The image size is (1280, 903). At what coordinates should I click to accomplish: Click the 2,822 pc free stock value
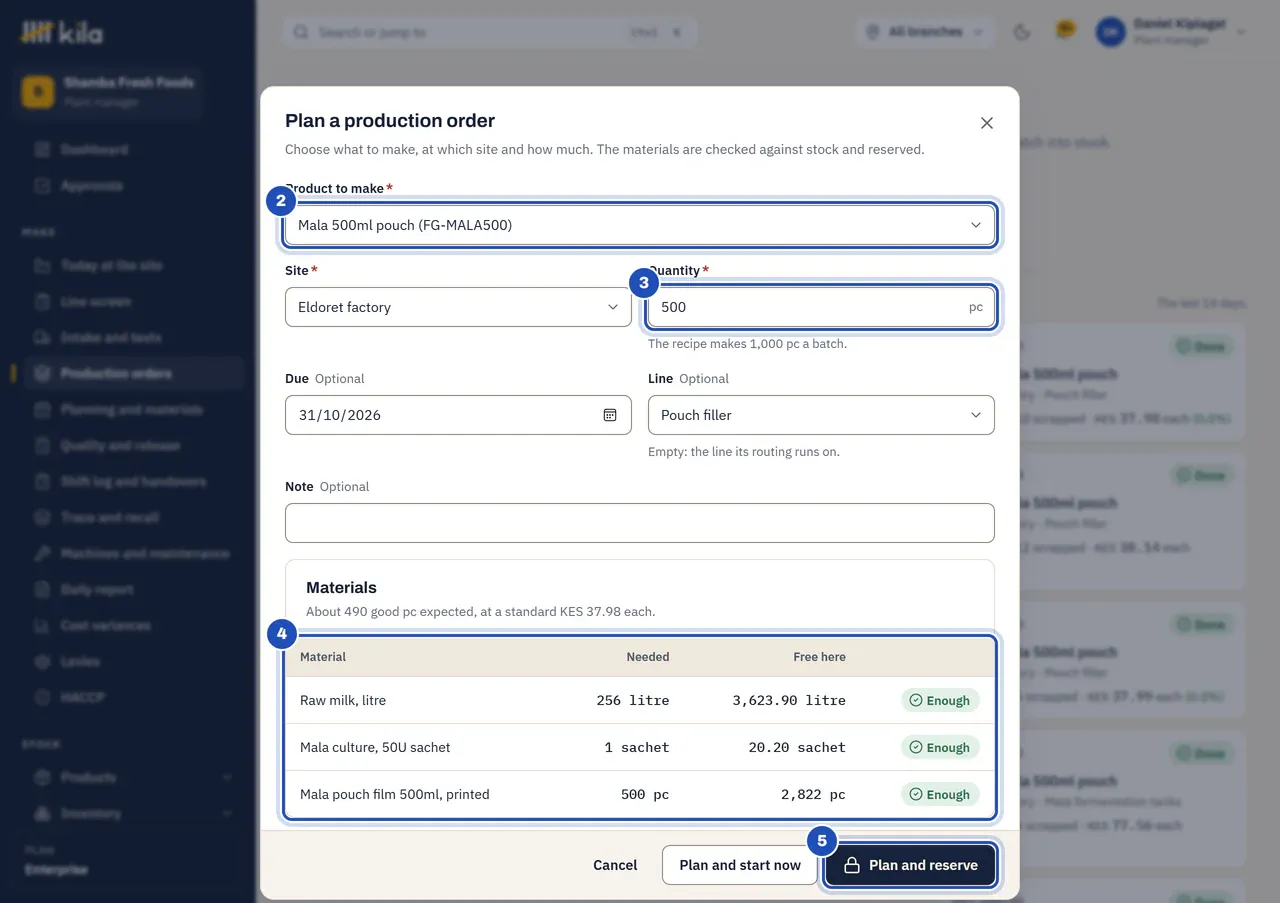click(813, 794)
